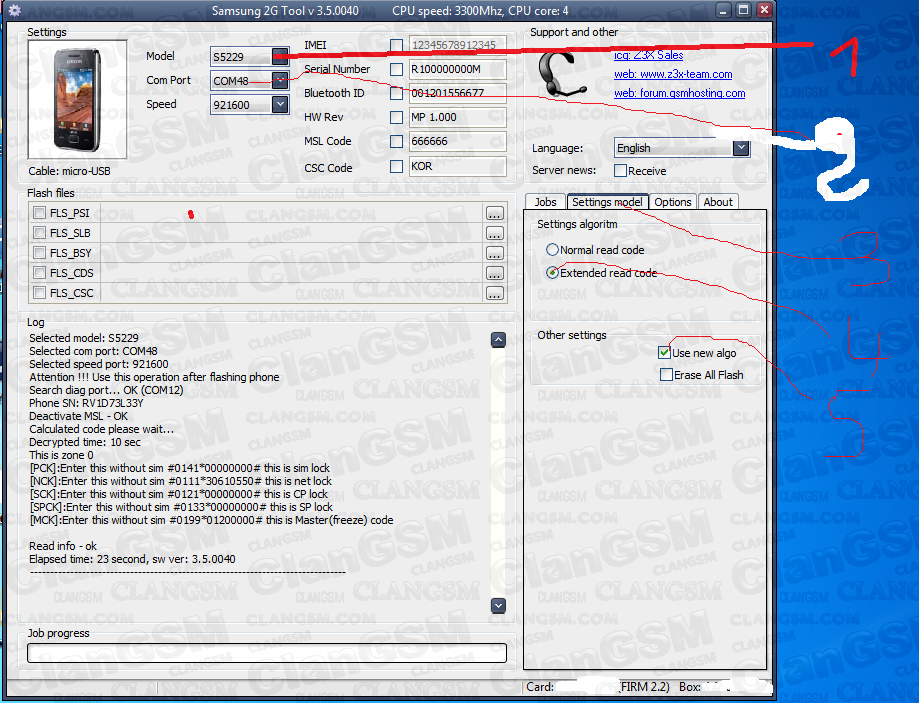Click log line with NCK net lock code

[x=181, y=481]
